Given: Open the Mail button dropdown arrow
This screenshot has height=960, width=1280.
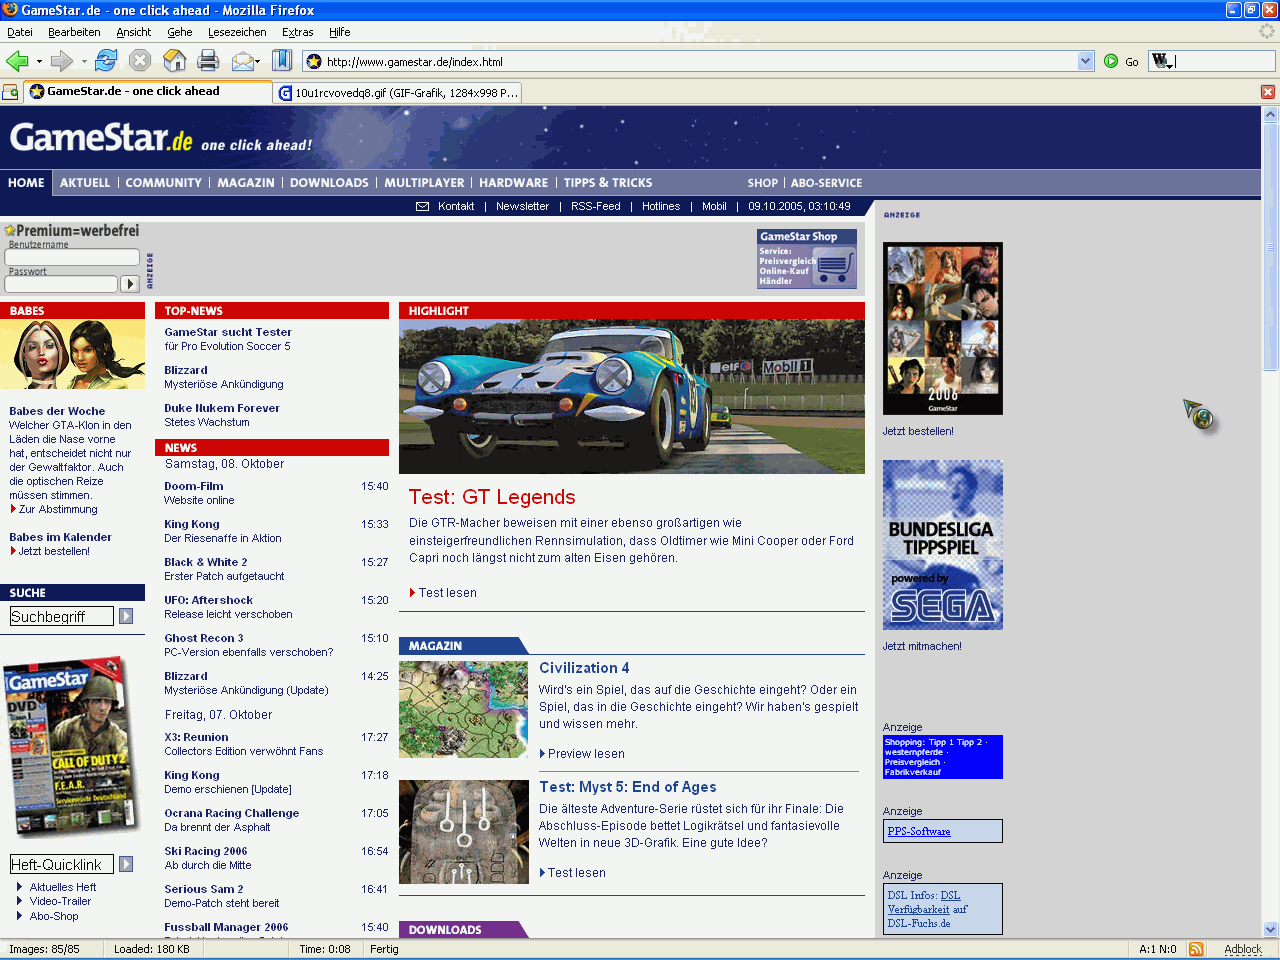Looking at the screenshot, I should click(257, 62).
